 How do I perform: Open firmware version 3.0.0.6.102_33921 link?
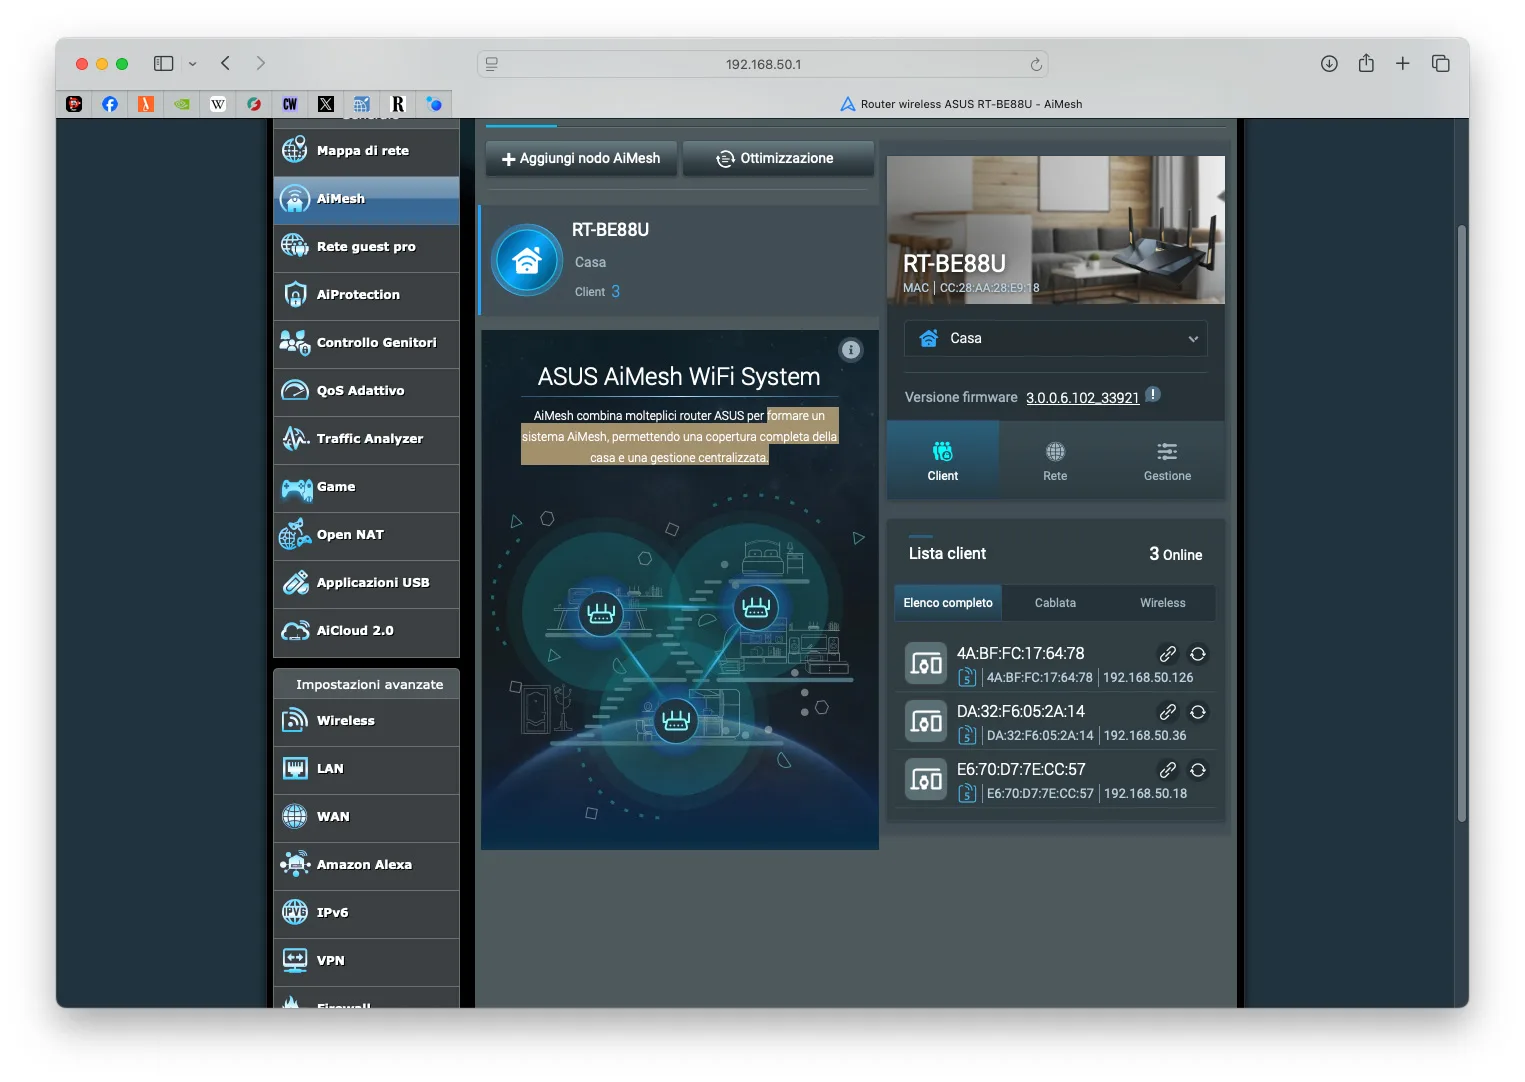point(1082,398)
